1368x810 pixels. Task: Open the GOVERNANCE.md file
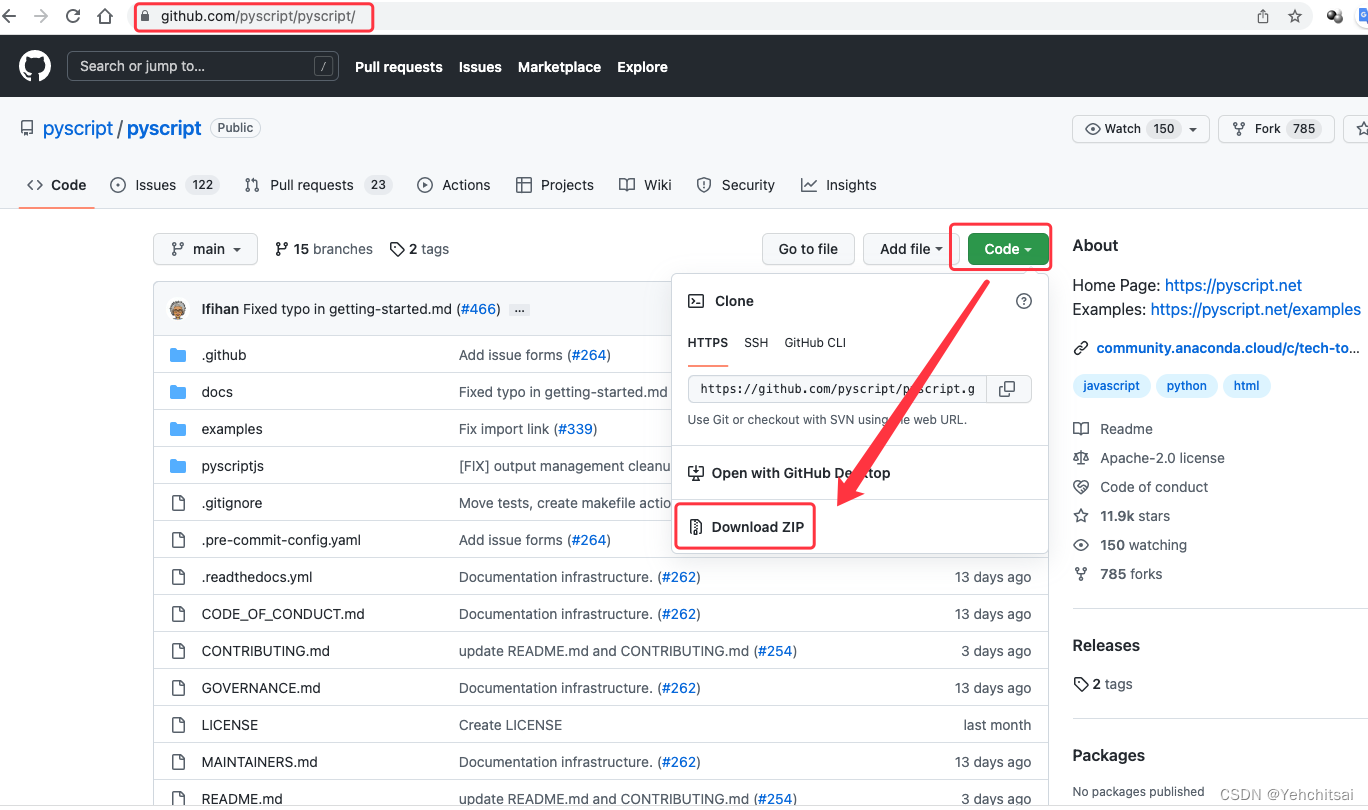pos(261,688)
